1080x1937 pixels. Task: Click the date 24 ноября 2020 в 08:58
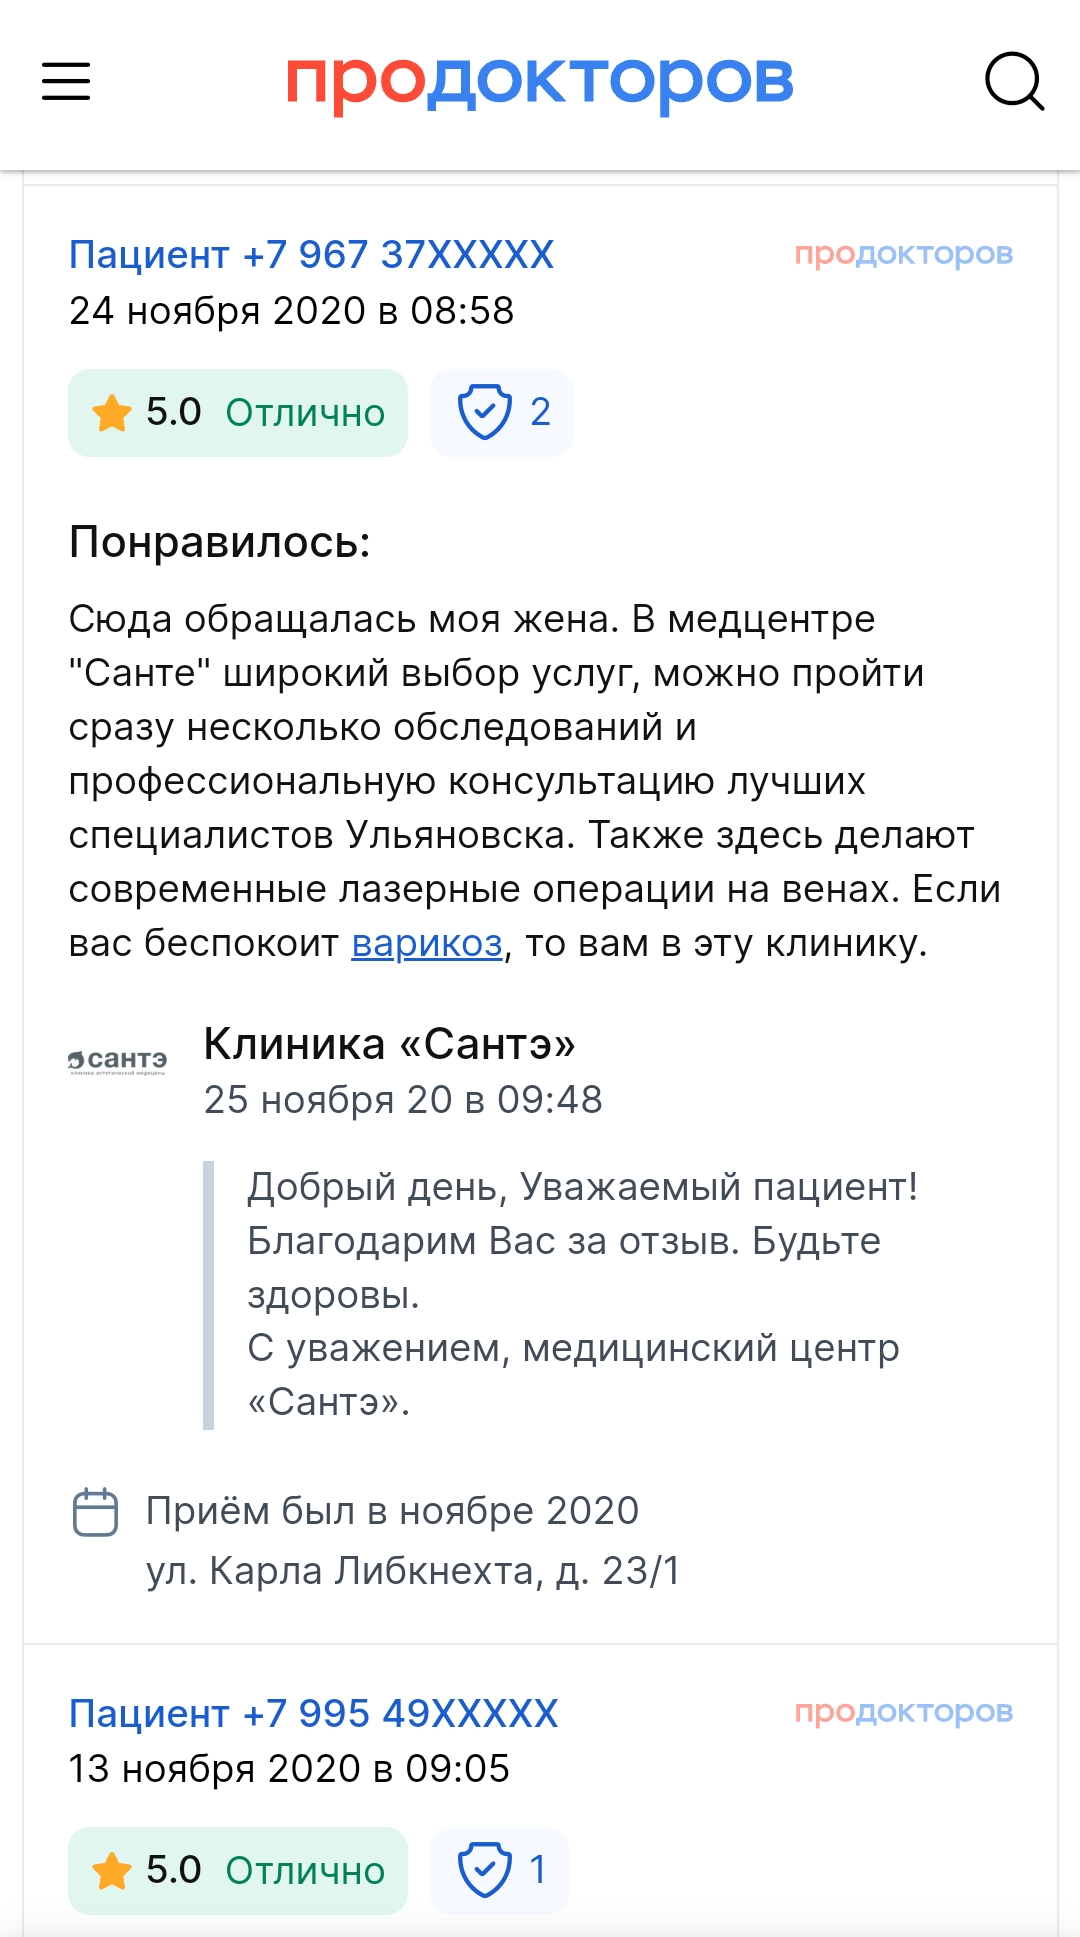(x=291, y=311)
